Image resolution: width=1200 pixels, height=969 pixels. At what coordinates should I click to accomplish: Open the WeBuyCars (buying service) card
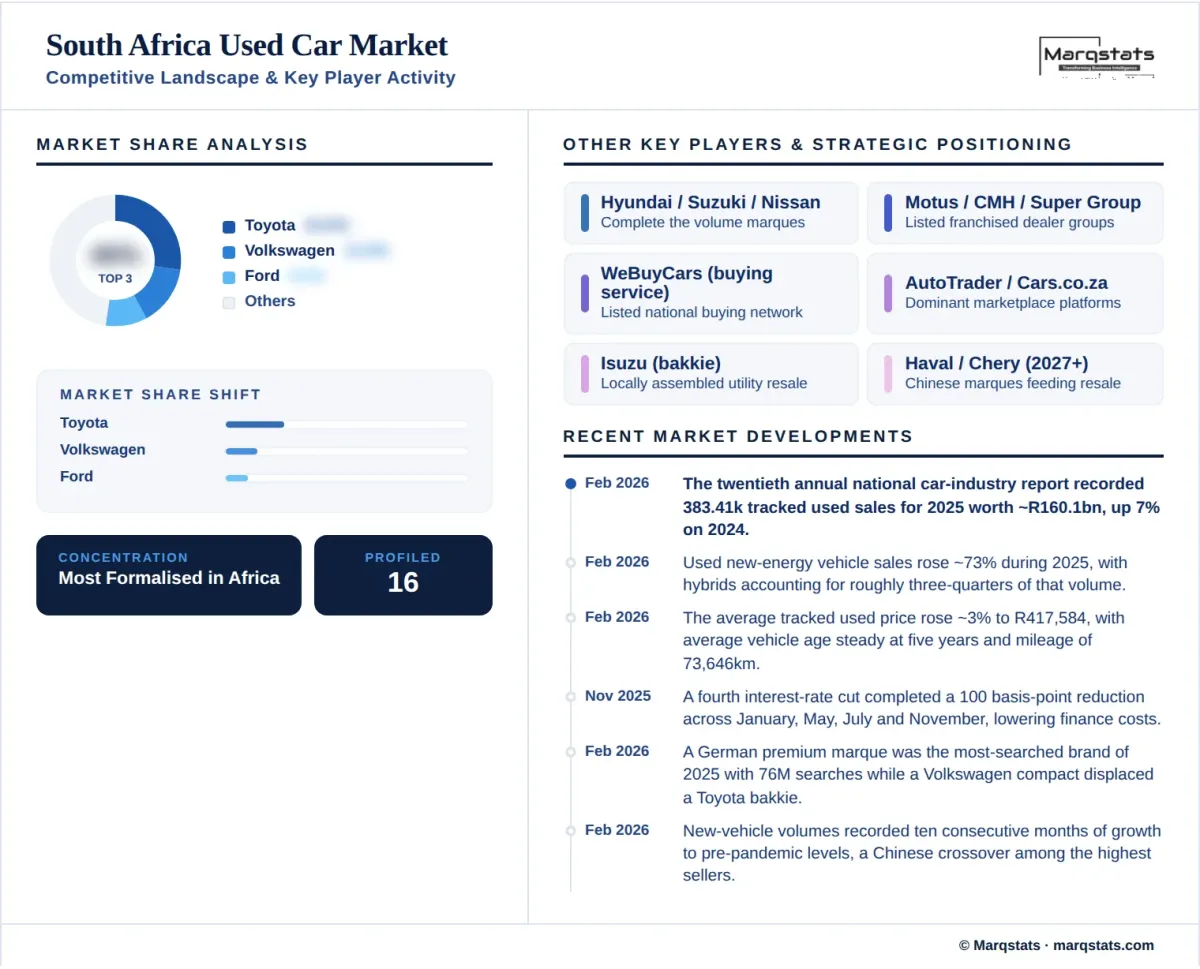(x=711, y=293)
